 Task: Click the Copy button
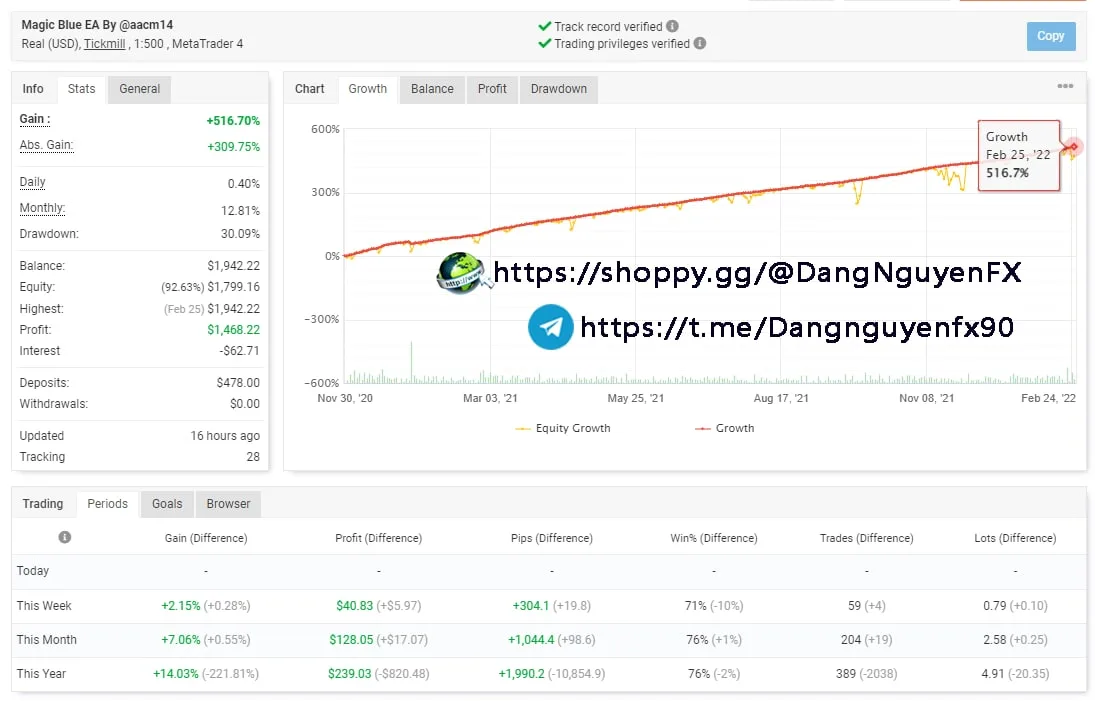(1050, 36)
